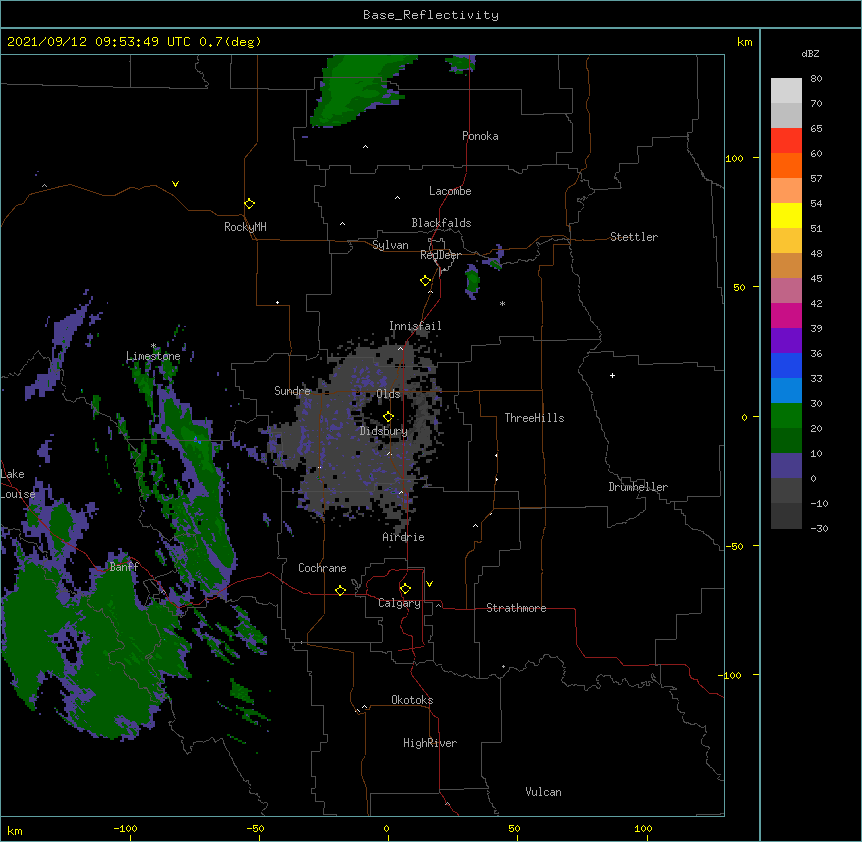Click the white plus marker northeast of ThreeHills
Image resolution: width=862 pixels, height=842 pixels.
click(612, 375)
